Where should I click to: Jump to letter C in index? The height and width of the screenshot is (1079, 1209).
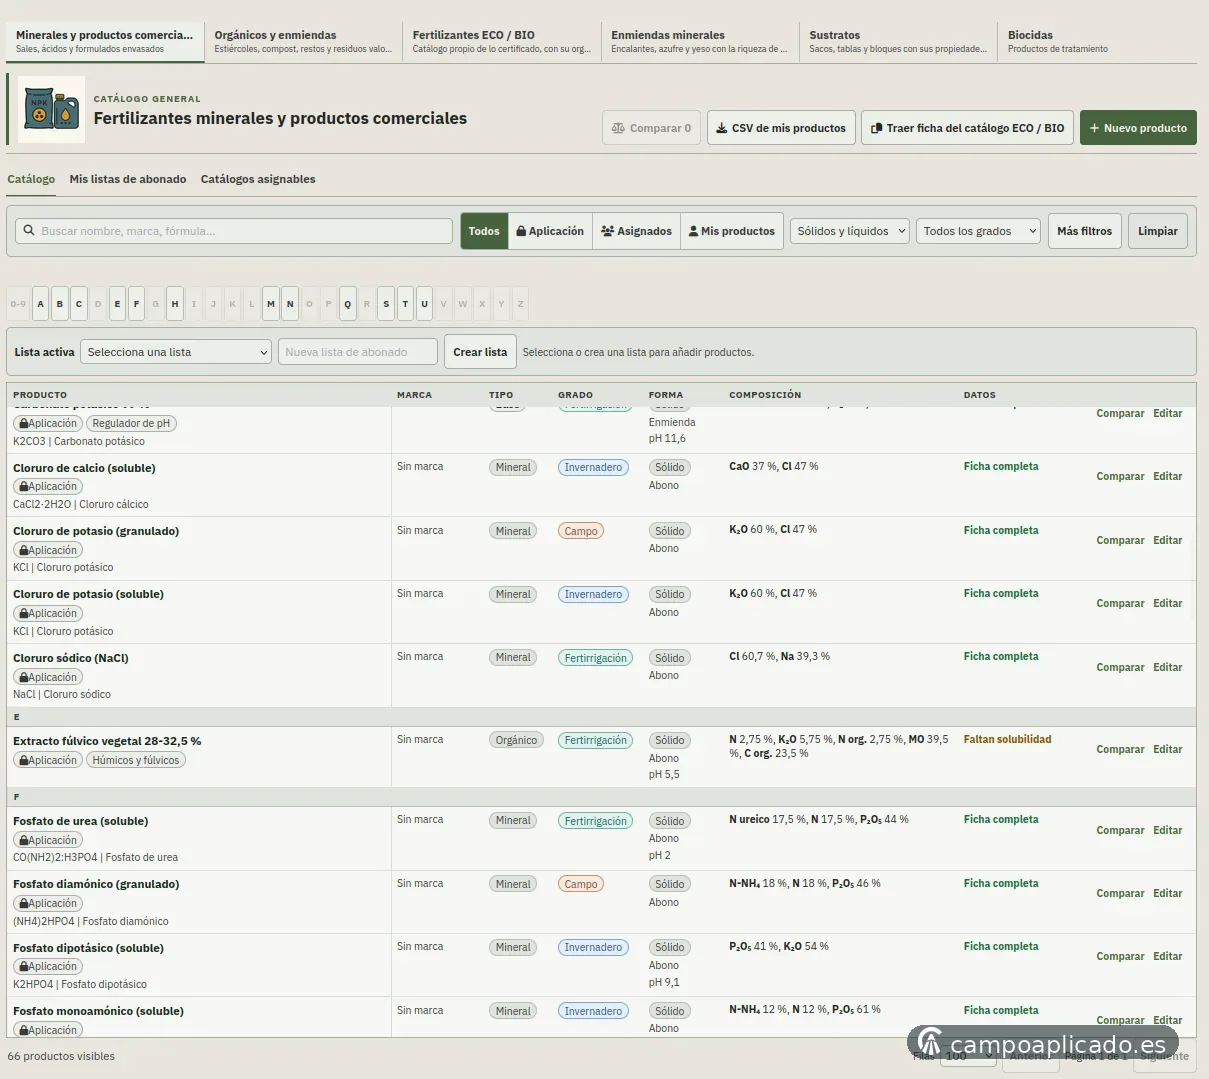pos(79,304)
